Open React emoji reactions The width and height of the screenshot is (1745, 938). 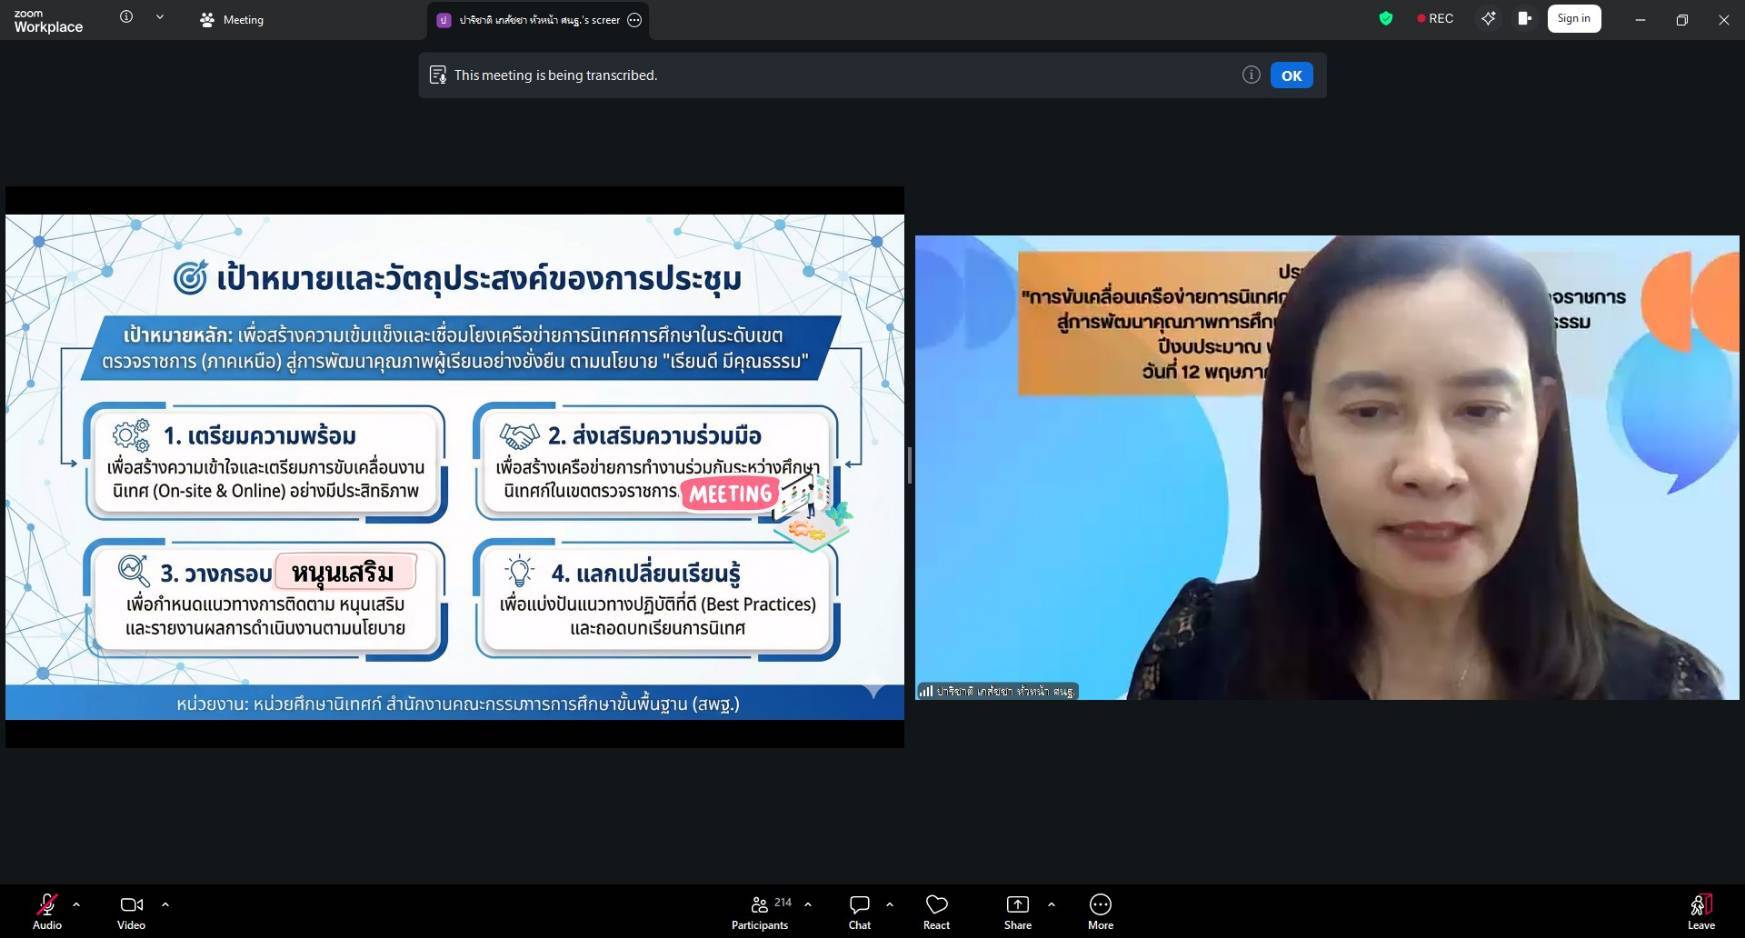(936, 911)
